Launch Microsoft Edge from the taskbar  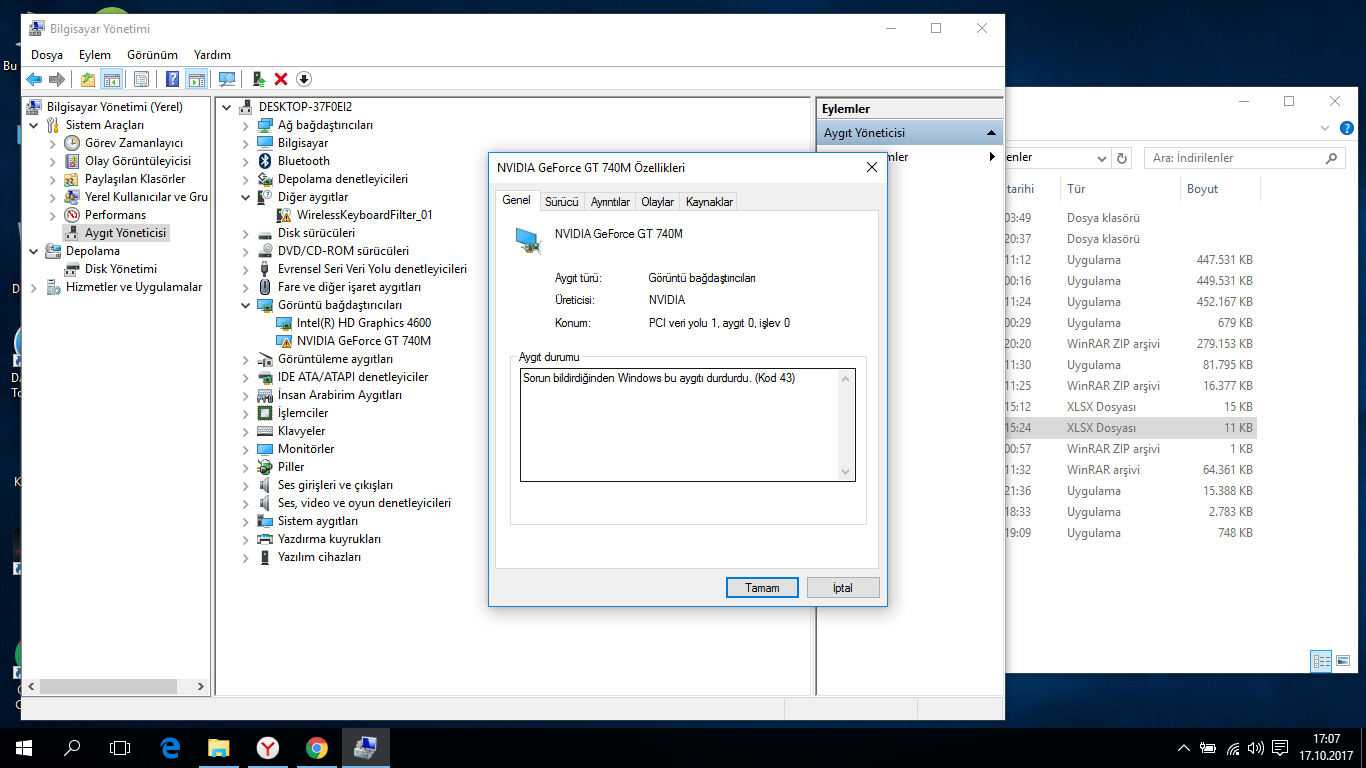(170, 747)
